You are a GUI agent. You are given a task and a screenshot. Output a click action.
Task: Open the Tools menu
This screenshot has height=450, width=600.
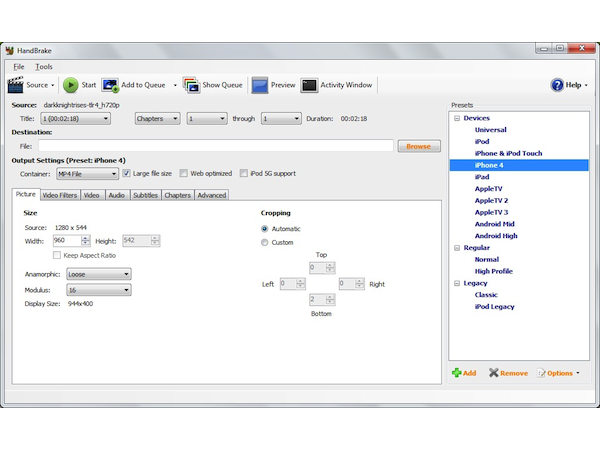[x=44, y=67]
